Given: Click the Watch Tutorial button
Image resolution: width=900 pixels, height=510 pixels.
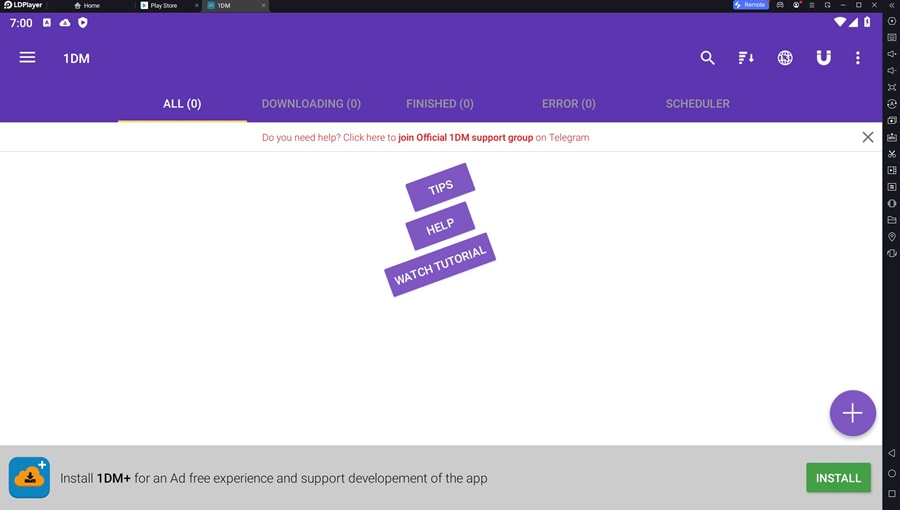Looking at the screenshot, I should pyautogui.click(x=440, y=264).
